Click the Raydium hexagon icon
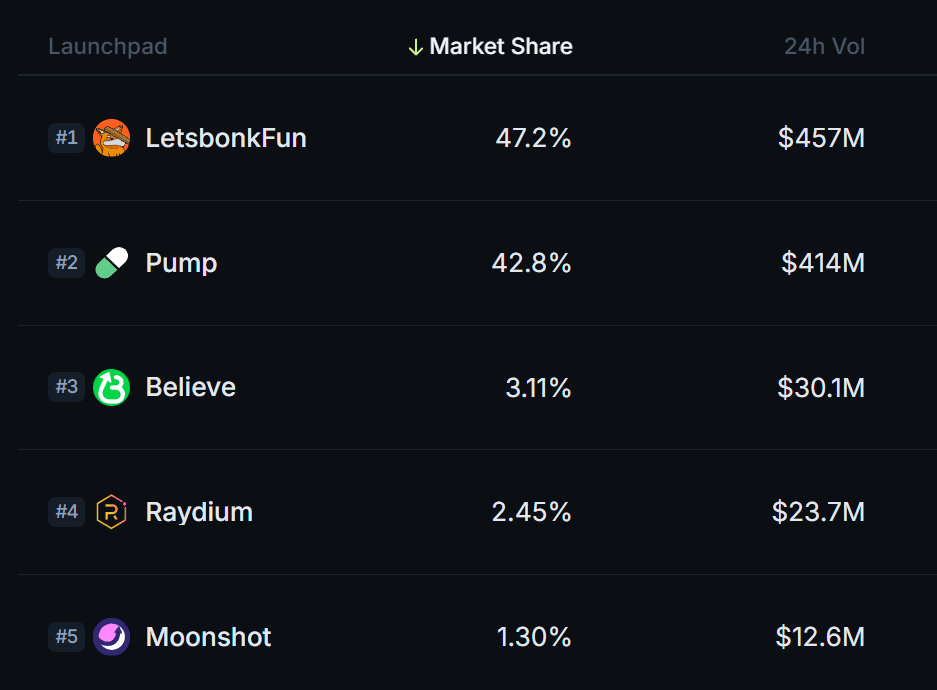937x690 pixels. point(111,512)
